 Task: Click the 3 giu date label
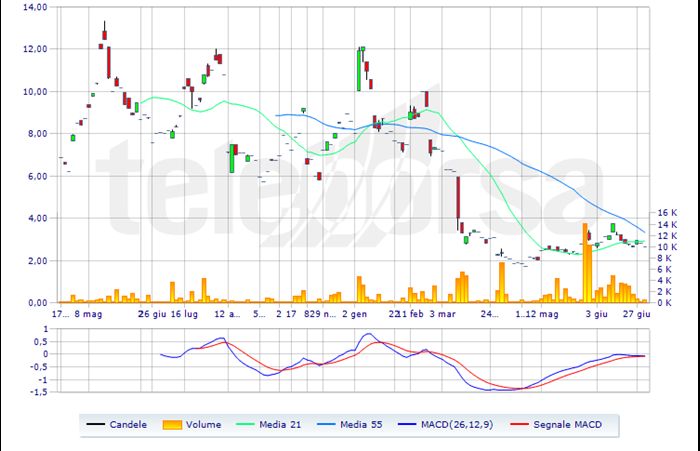click(596, 314)
